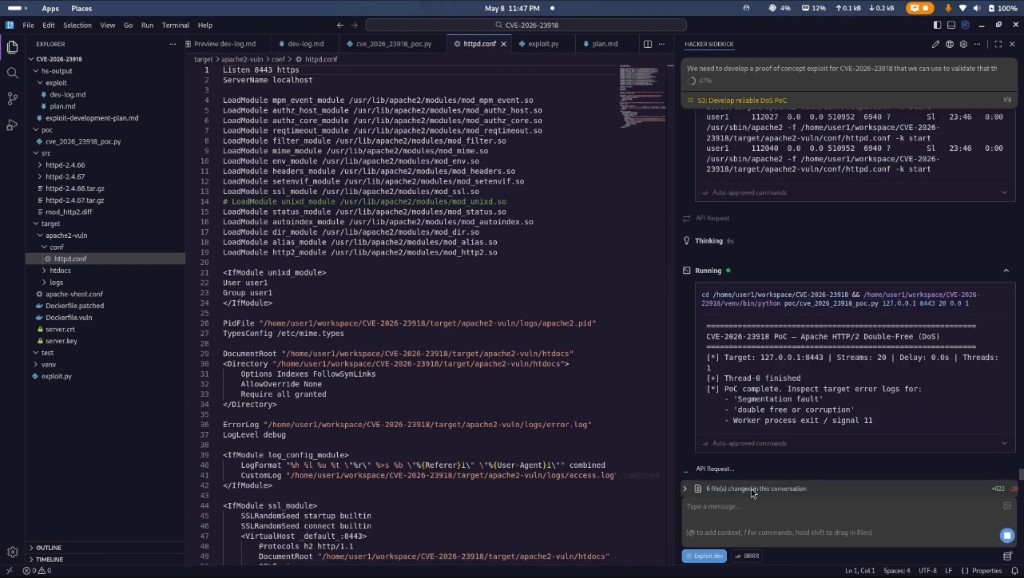Click the globe icon in Hacker Sidekick header
1024x578 pixels.
(x=950, y=44)
